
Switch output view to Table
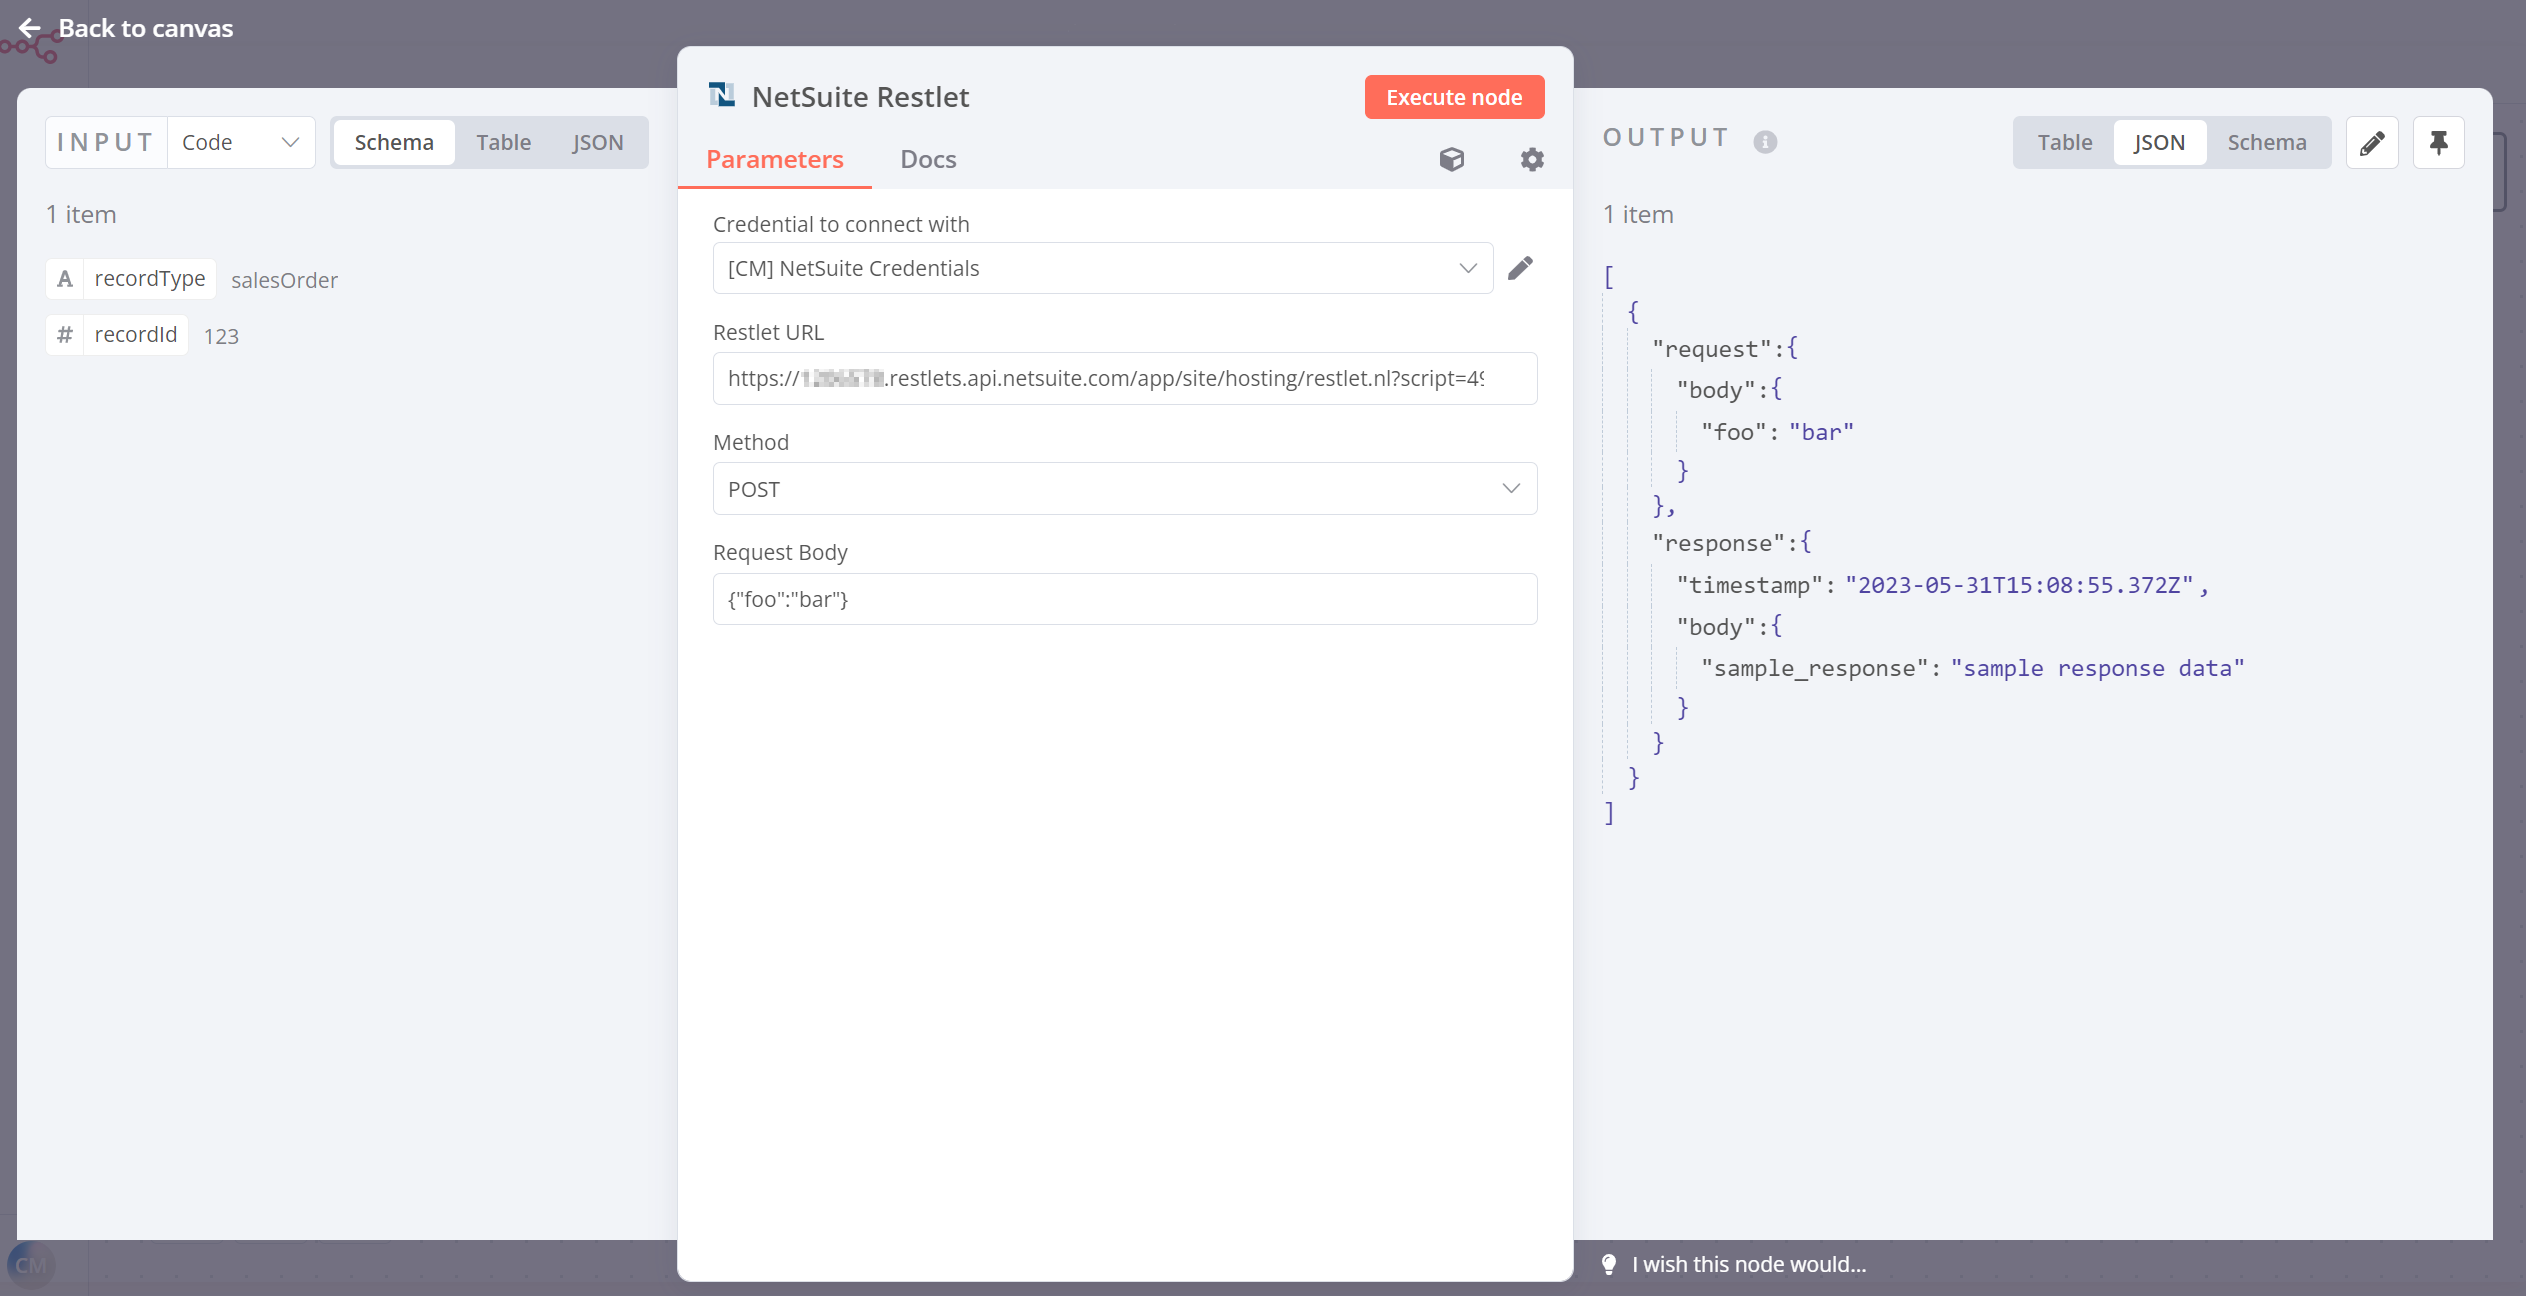2065,142
